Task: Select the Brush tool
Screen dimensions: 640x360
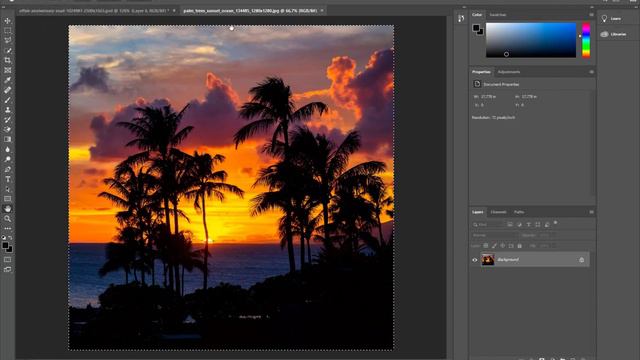Action: 8,100
